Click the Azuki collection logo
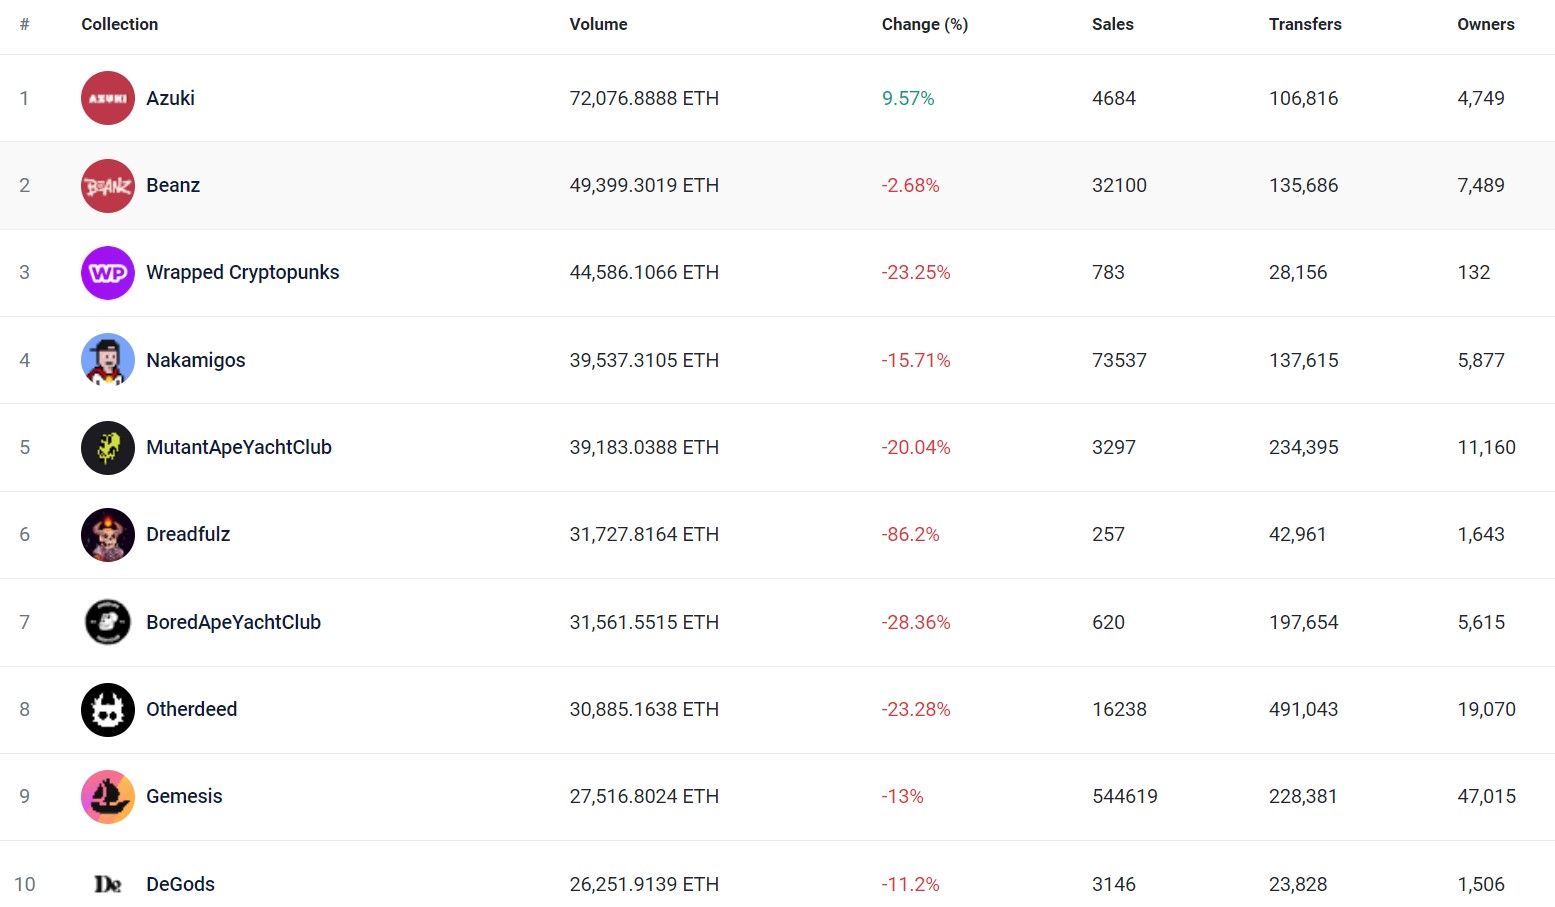 [x=107, y=98]
